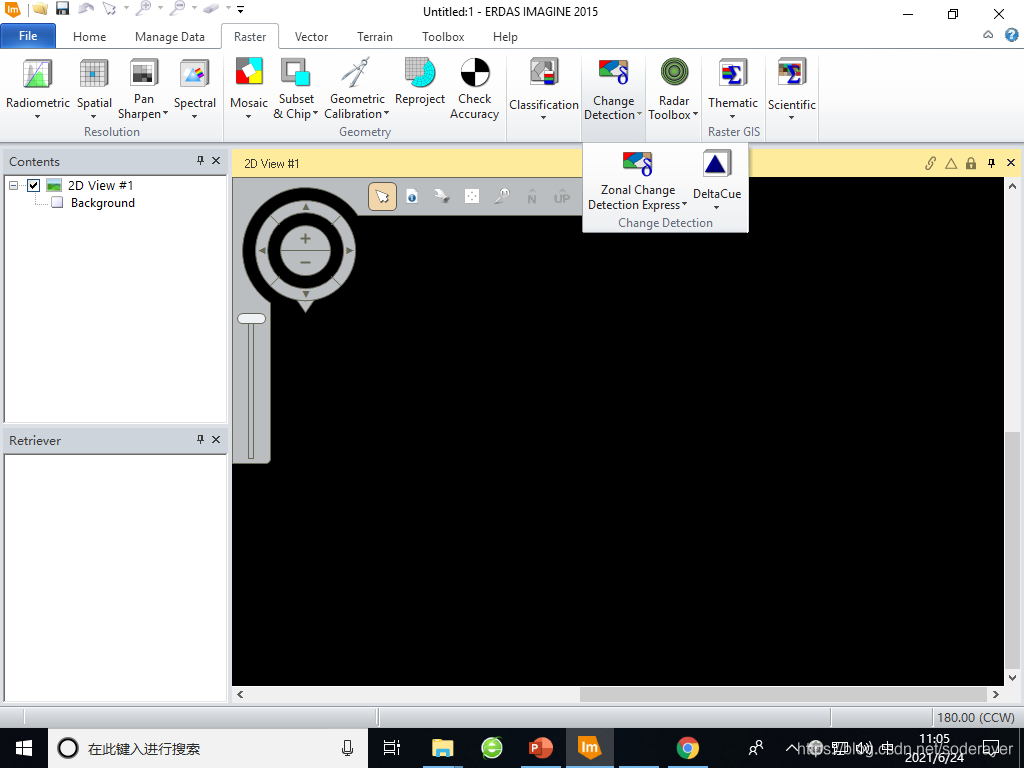Click the zoom magnifier icon in the view toolbar

(502, 197)
